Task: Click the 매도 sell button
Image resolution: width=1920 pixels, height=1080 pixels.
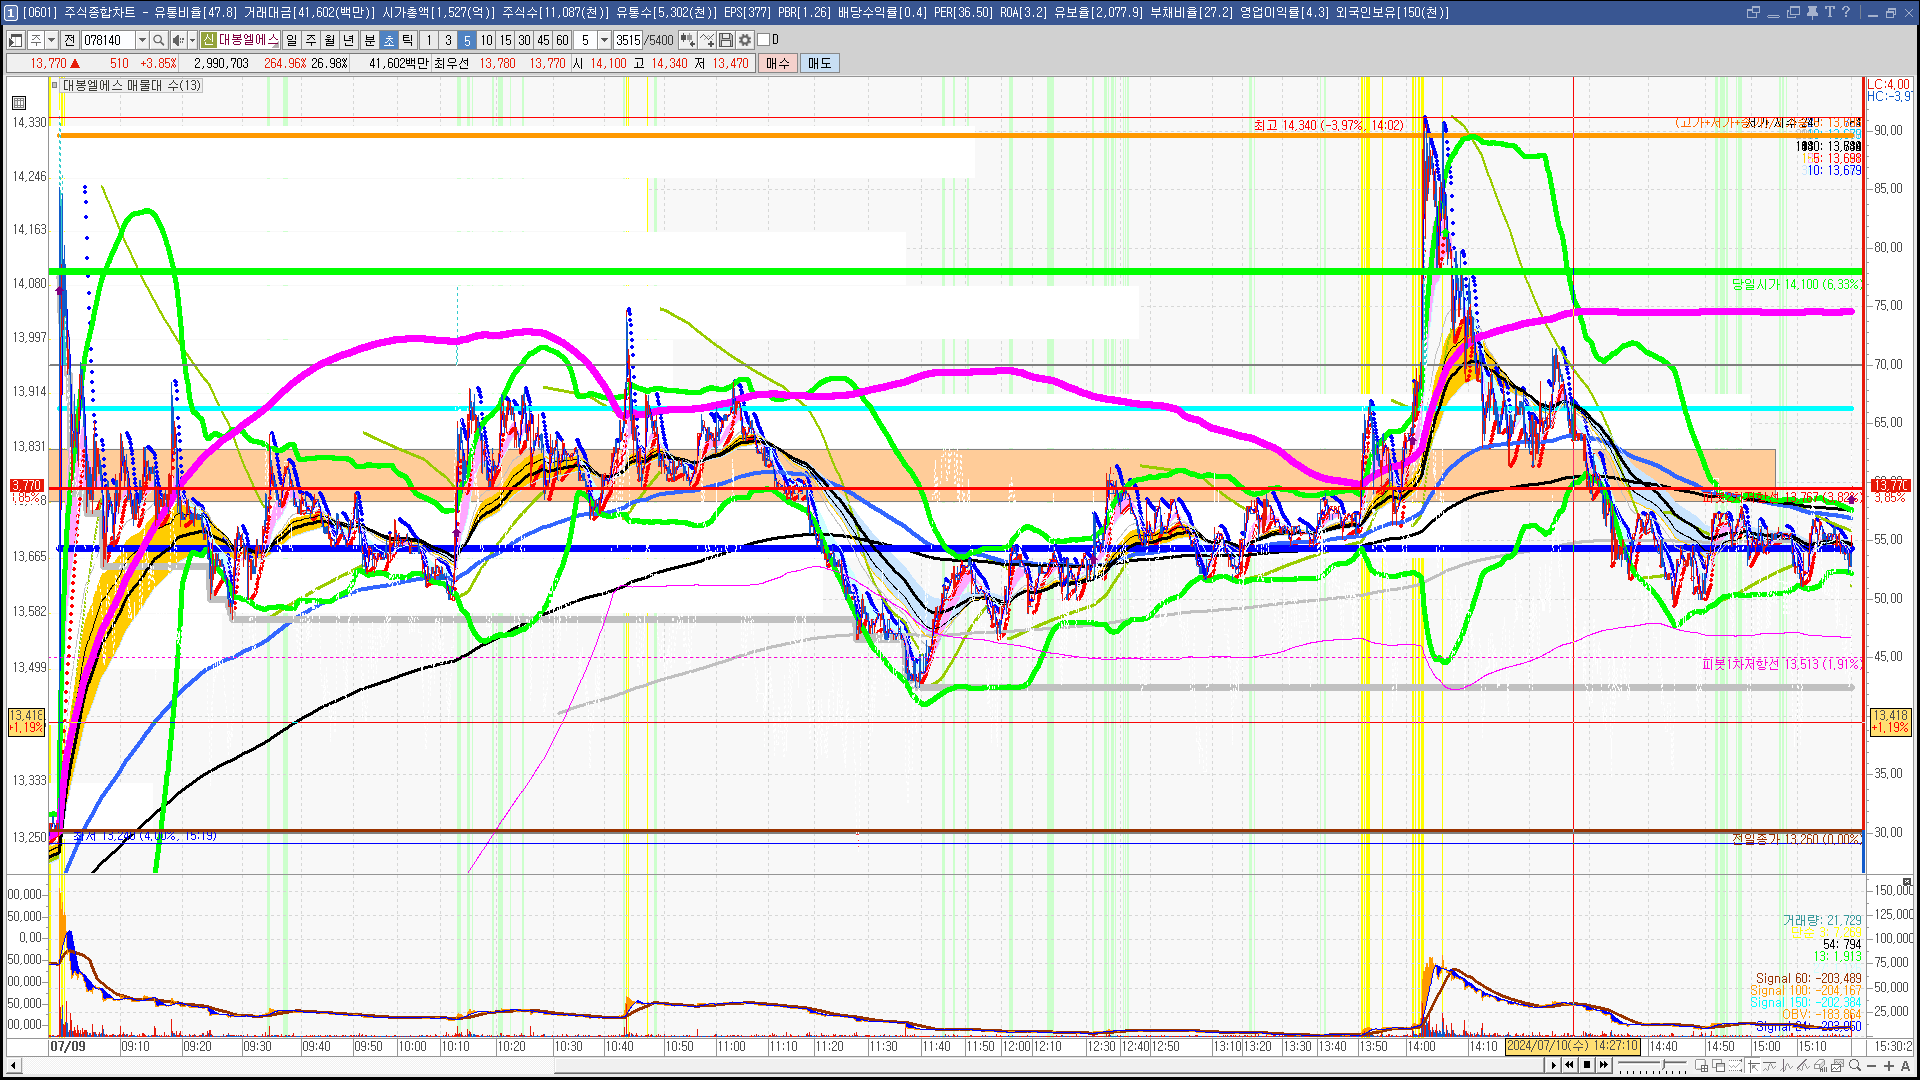Action: pyautogui.click(x=819, y=63)
